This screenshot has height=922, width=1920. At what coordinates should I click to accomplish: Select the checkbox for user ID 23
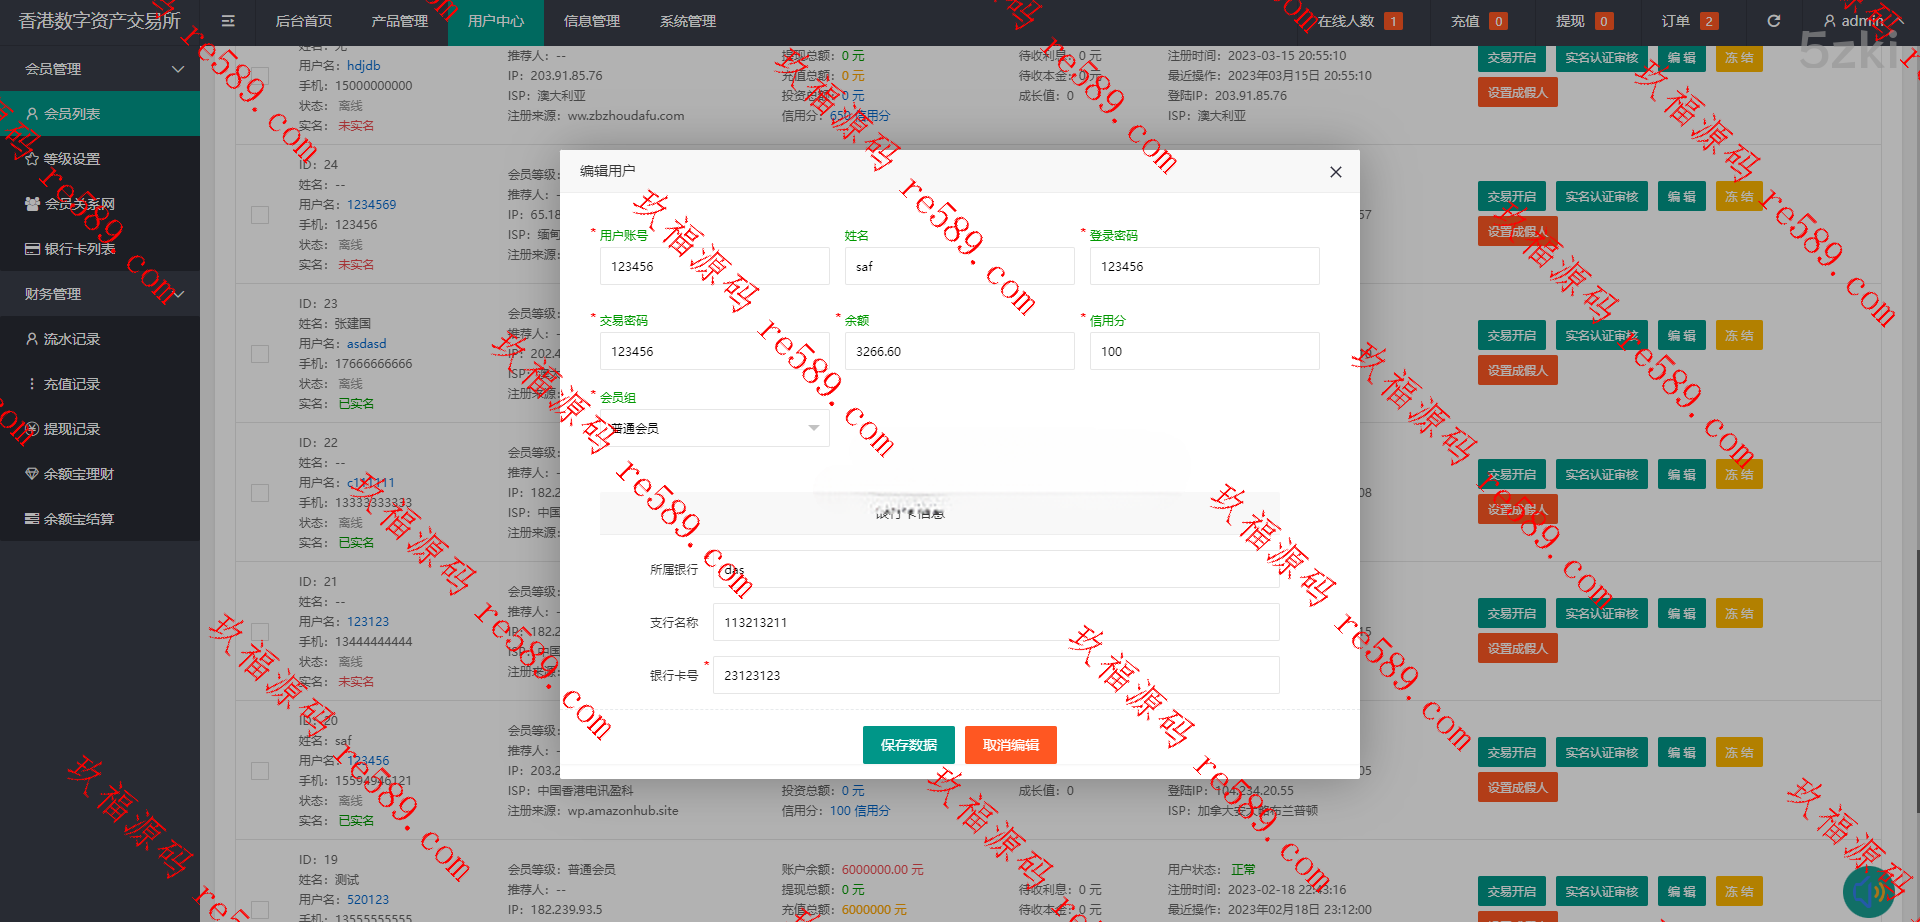(x=260, y=354)
